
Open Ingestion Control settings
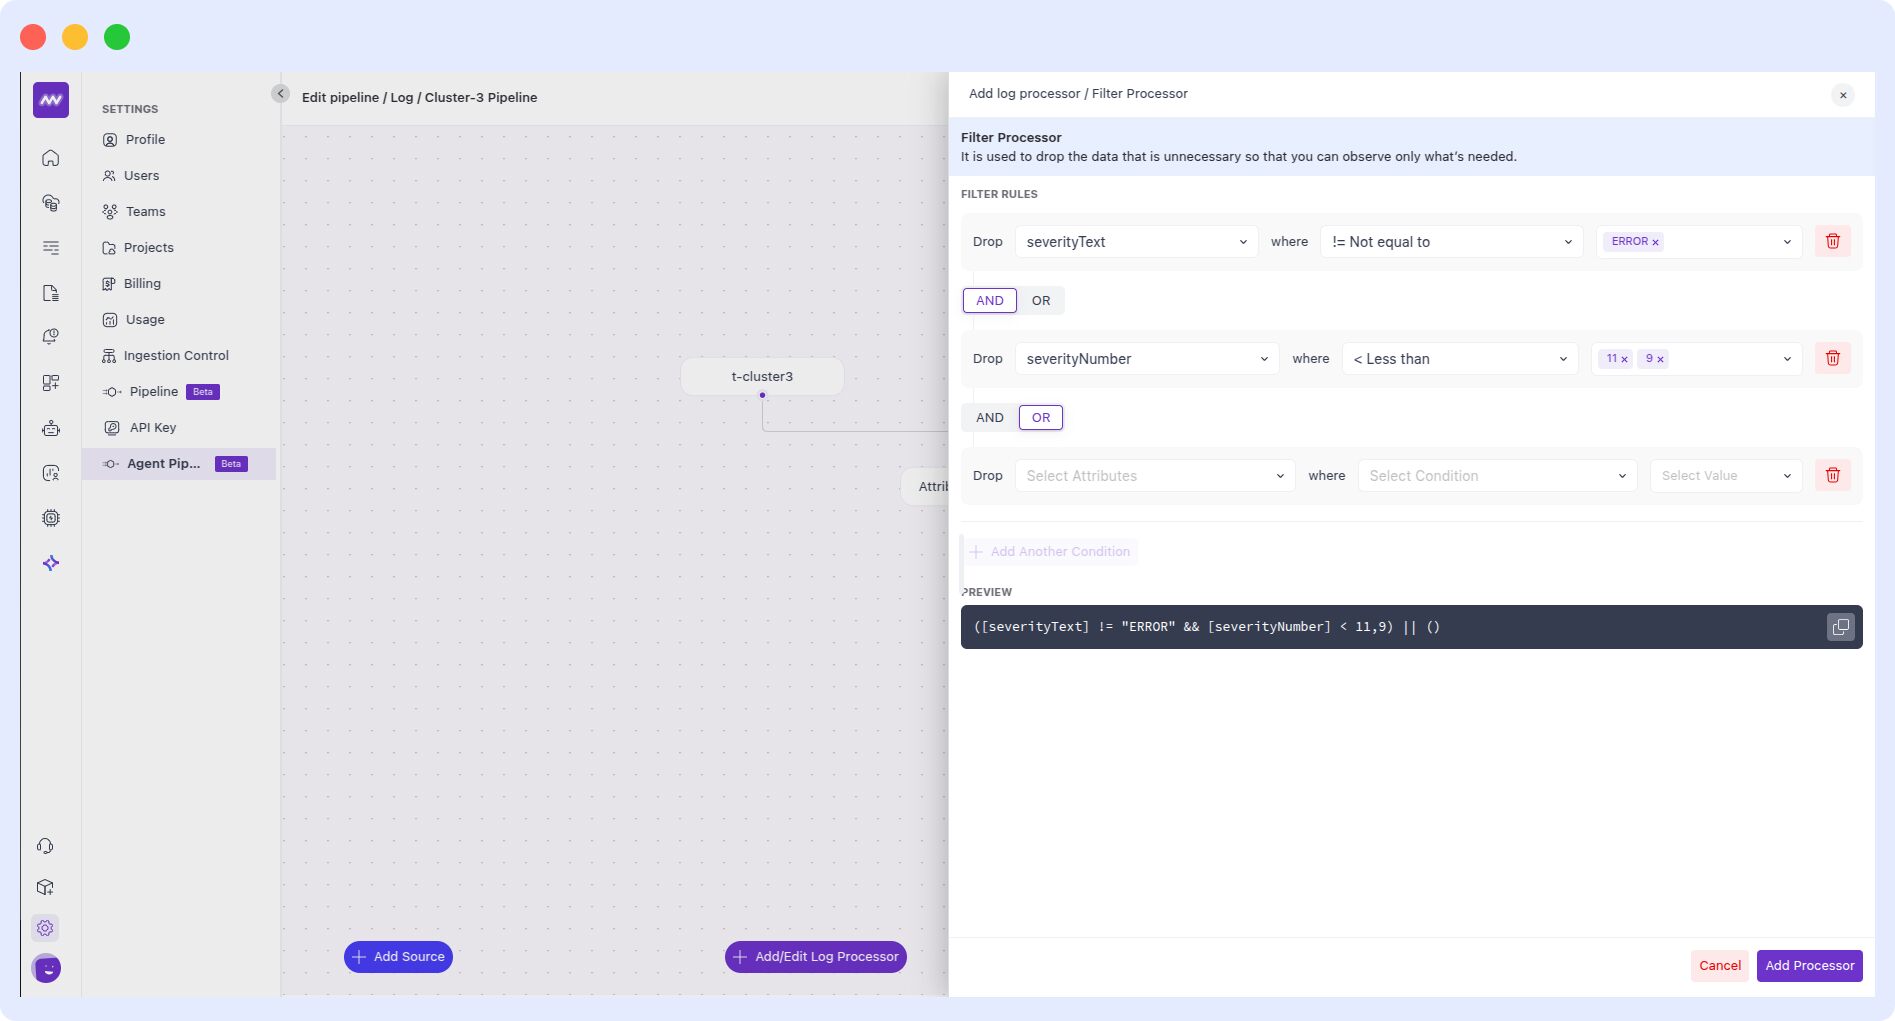coord(176,355)
